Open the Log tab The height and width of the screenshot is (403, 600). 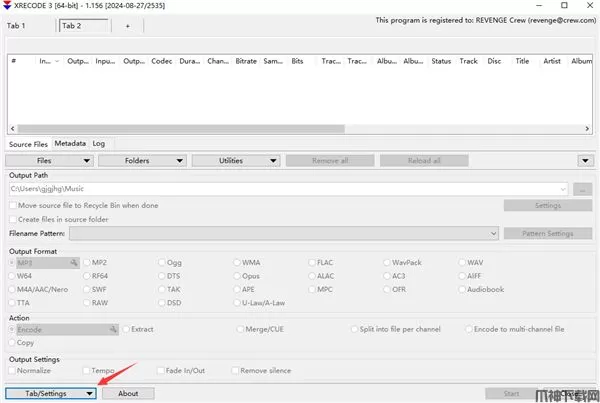98,144
